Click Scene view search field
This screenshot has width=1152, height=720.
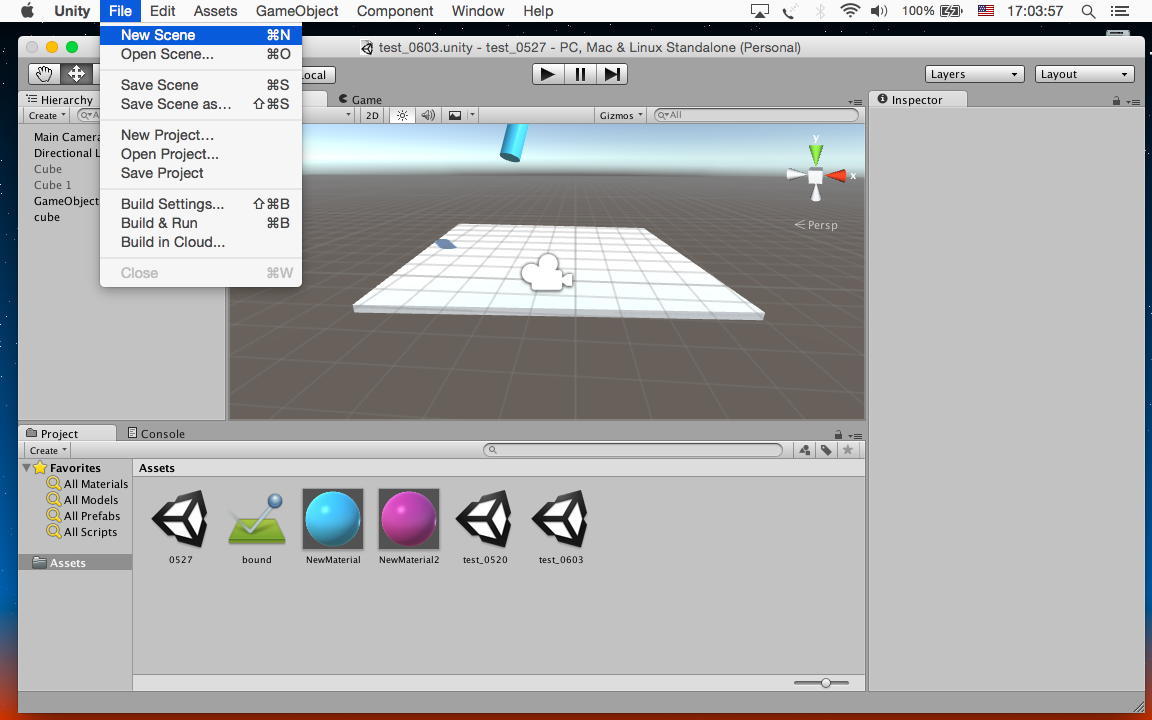coord(756,115)
